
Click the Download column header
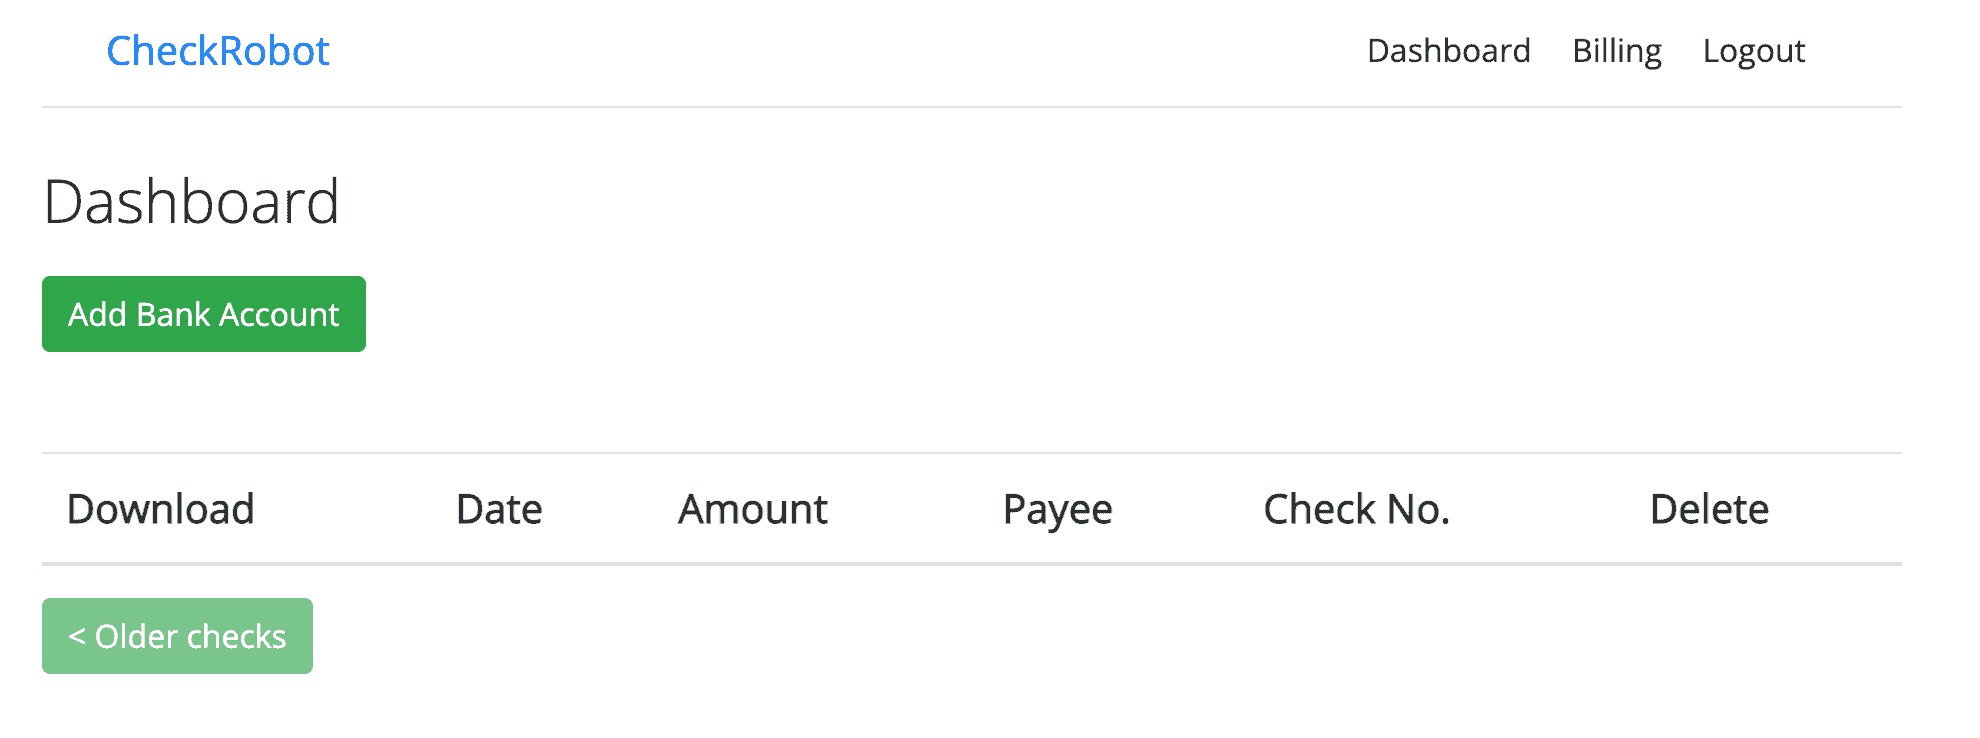click(161, 509)
